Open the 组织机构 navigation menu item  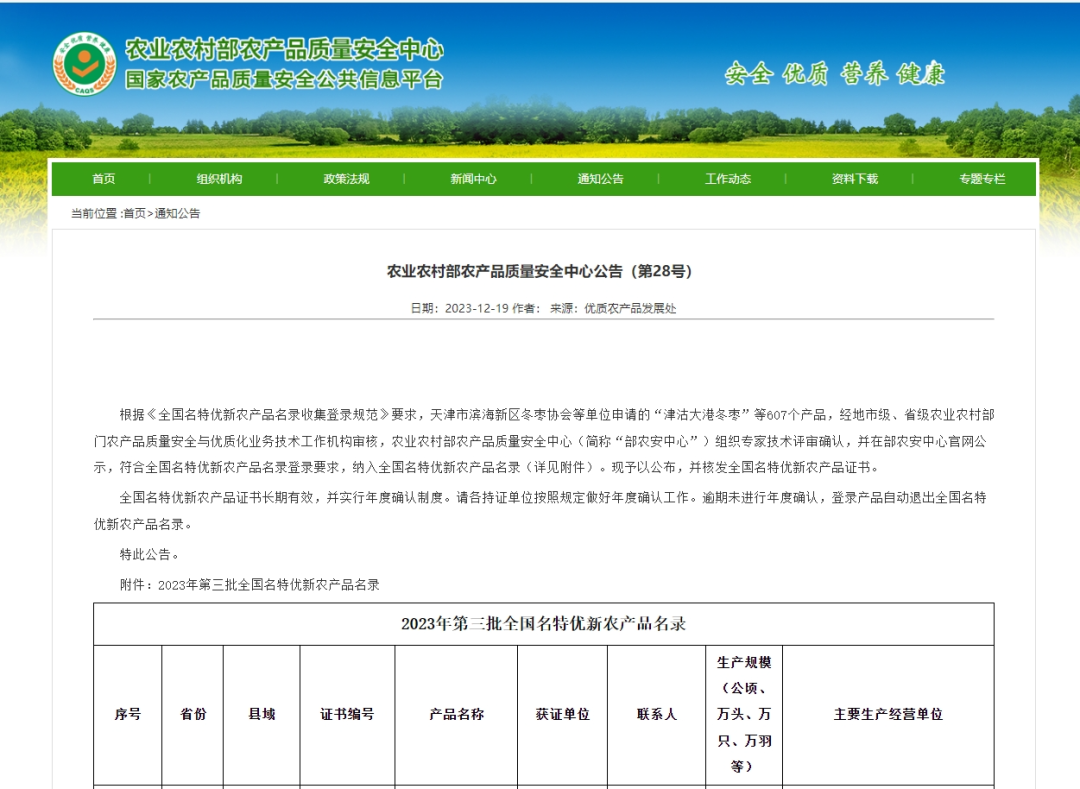tap(220, 179)
